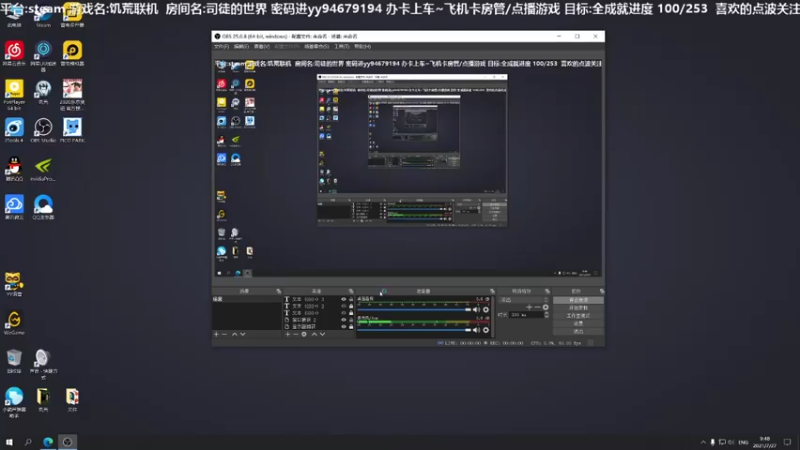
Task: Open the Recycle Bin icon
Action: 14,361
